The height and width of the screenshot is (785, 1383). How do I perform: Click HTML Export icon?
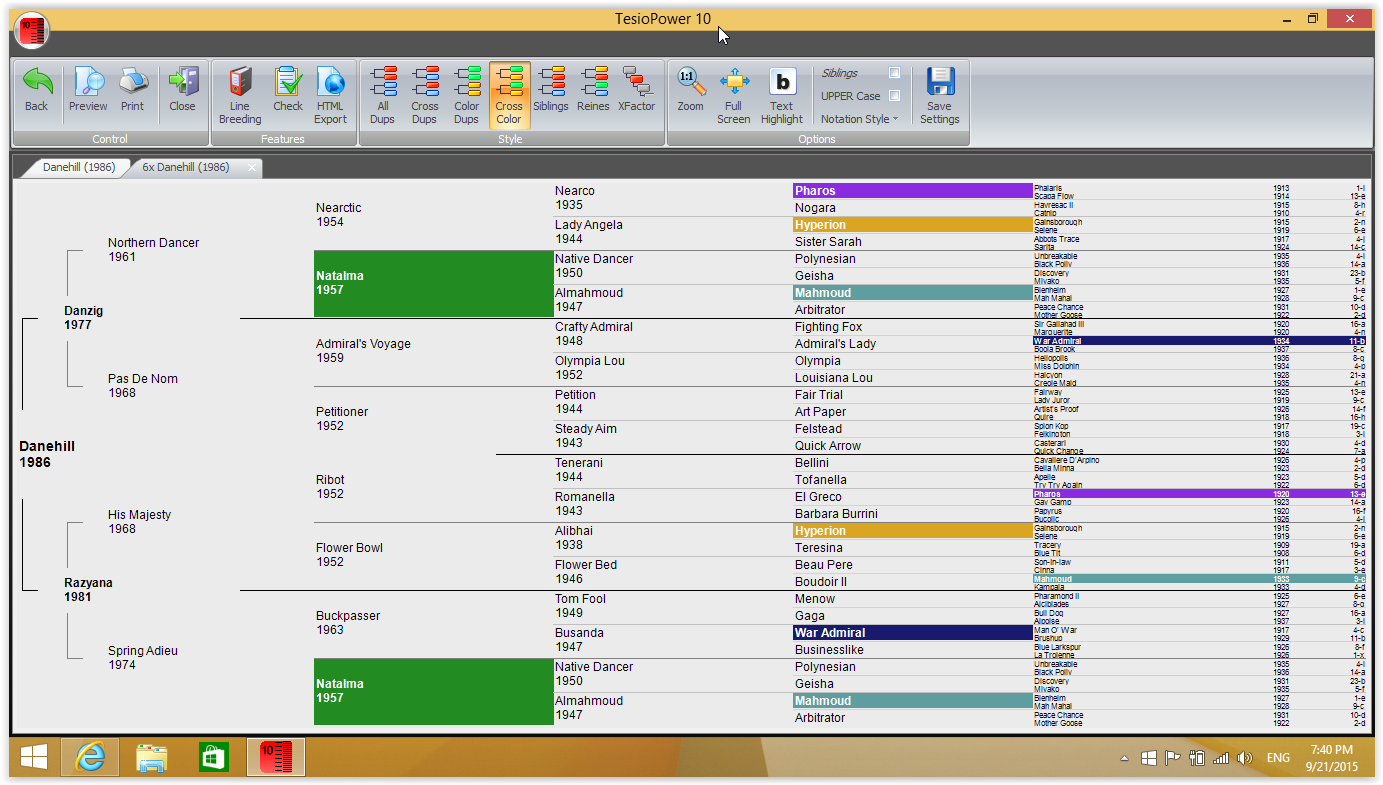(x=330, y=96)
